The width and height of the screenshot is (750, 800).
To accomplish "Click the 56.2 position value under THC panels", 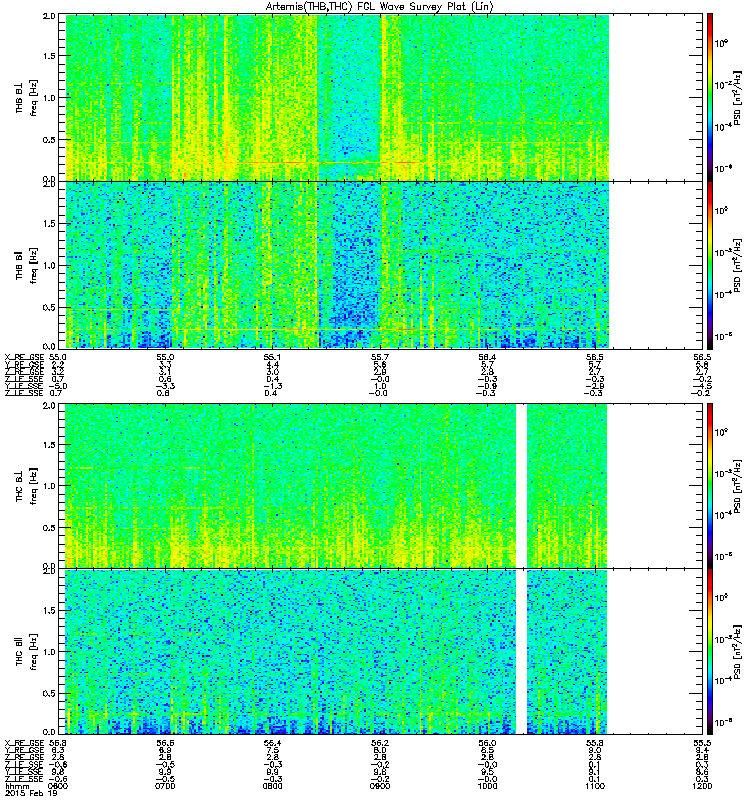I will click(380, 743).
